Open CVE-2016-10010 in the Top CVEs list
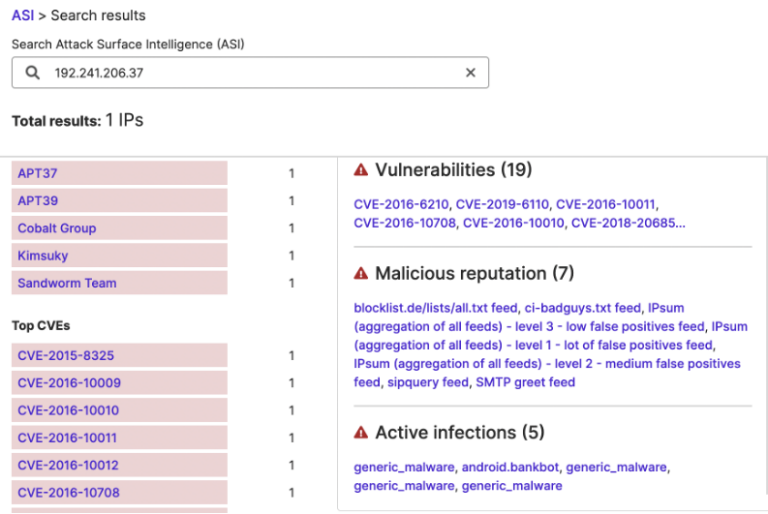This screenshot has width=768, height=514. coord(120,410)
